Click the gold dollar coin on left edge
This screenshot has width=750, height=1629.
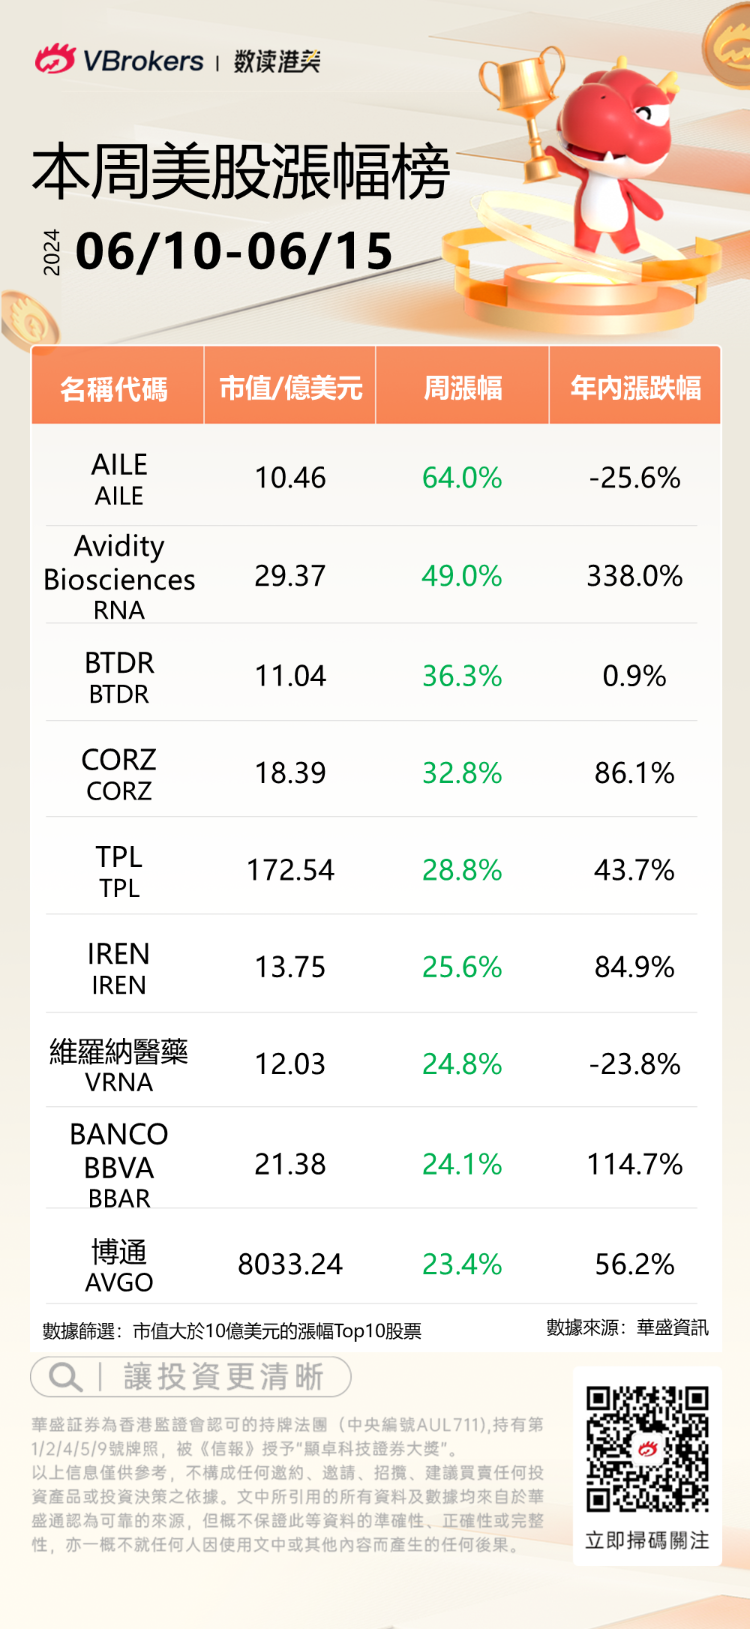(28, 320)
